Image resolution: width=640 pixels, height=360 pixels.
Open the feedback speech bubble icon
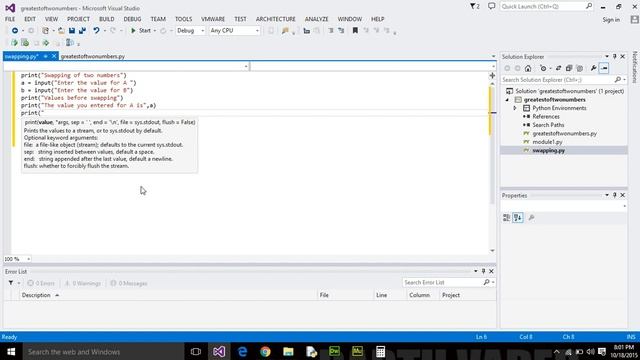[491, 7]
